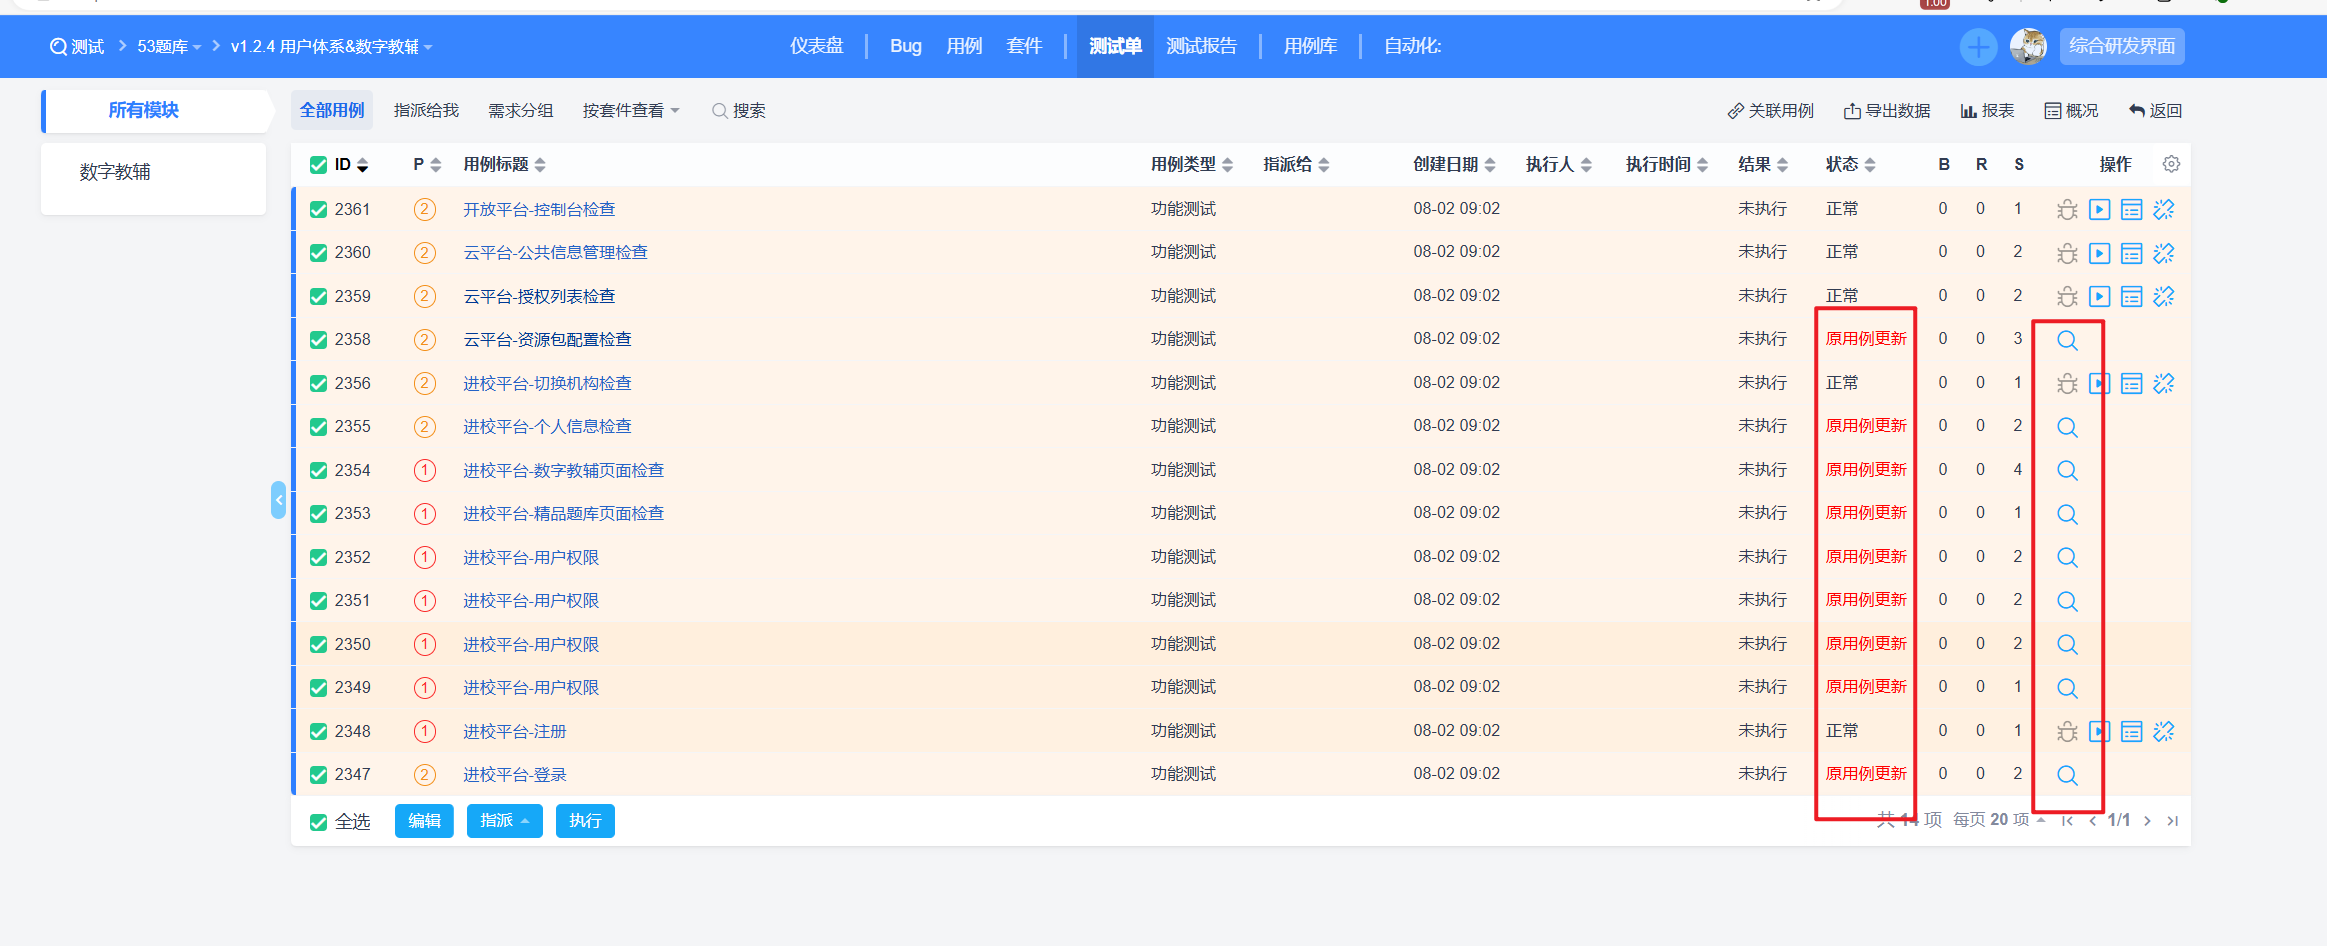
Task: Uncheck the checkbox for case 2354
Action: [x=319, y=471]
